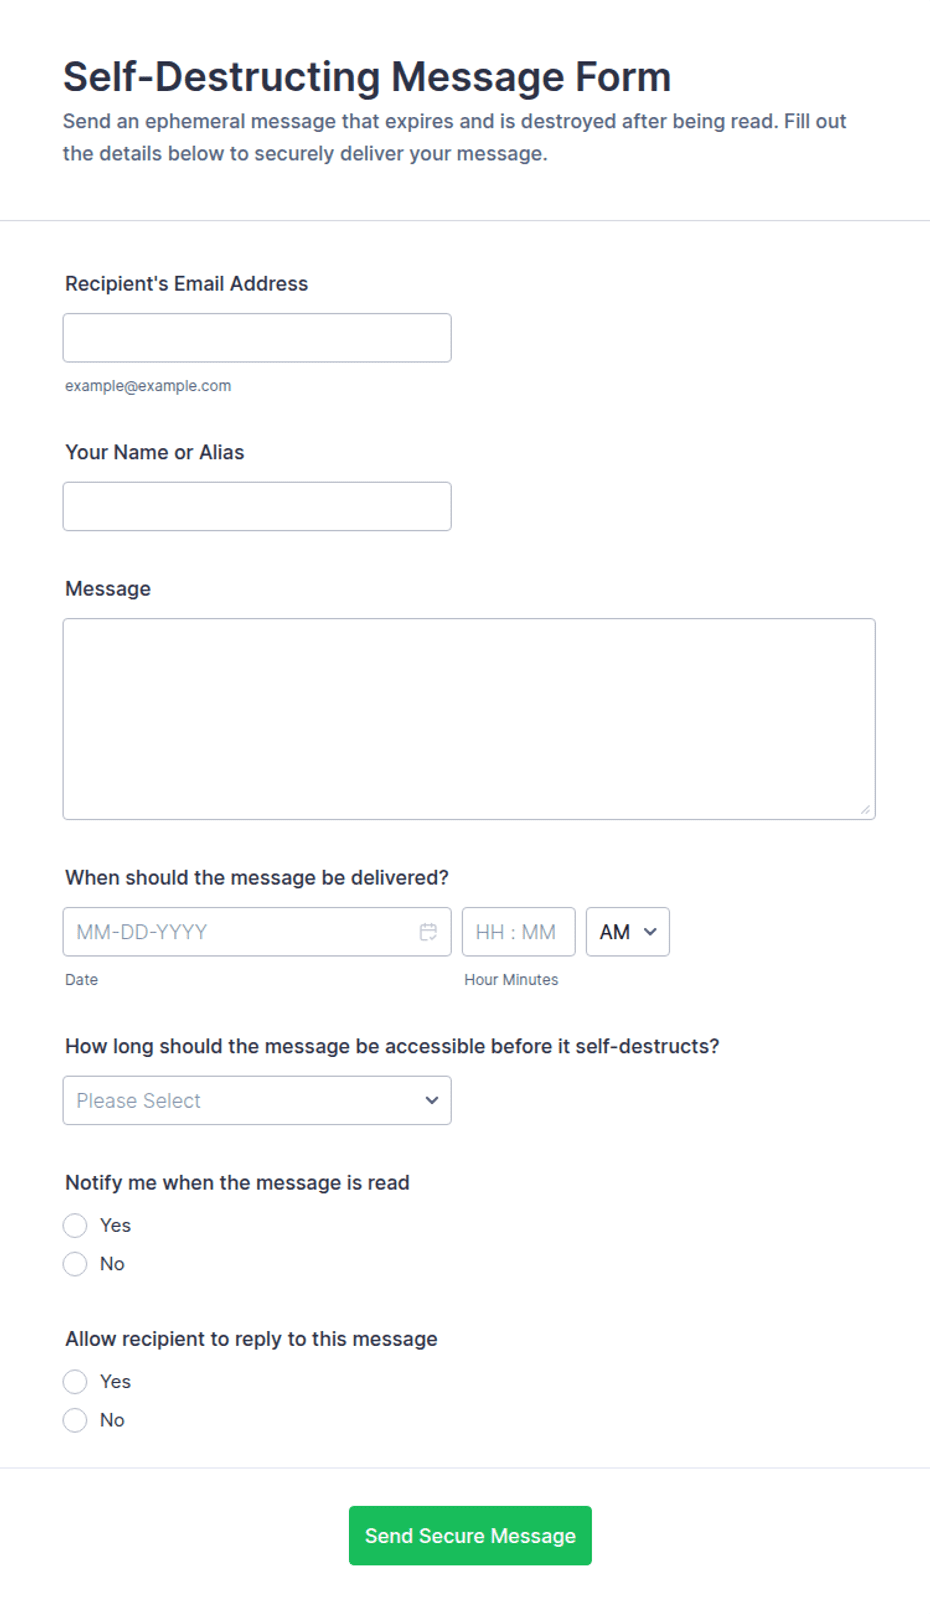This screenshot has height=1614, width=930.
Task: Open the calendar date picker icon
Action: (428, 932)
